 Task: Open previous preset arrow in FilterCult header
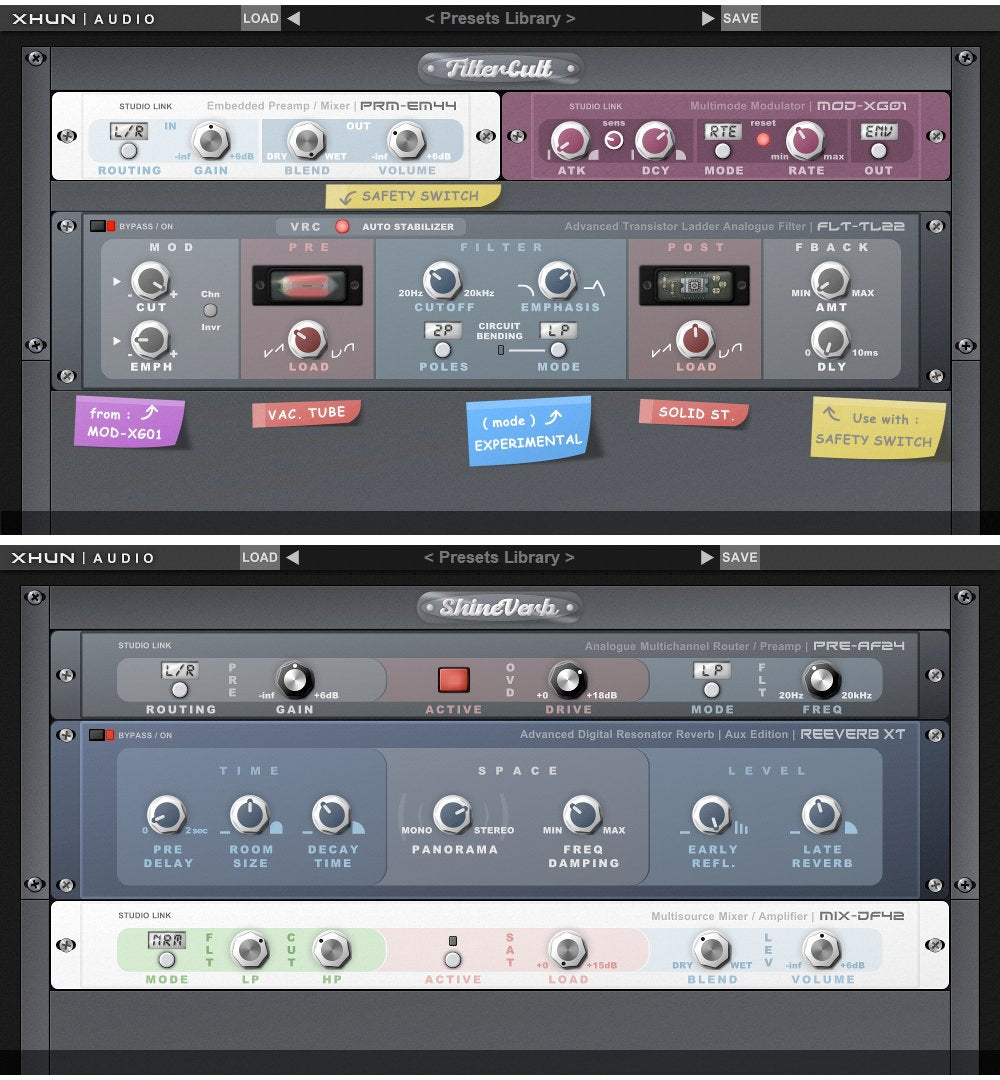tap(293, 18)
